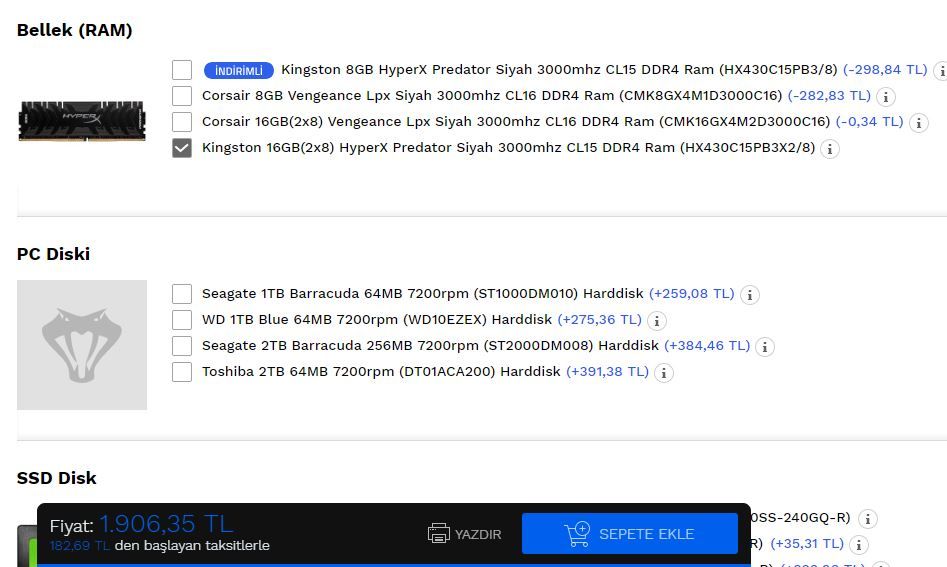Click price difference (-0,34 TL)
Image resolution: width=947 pixels, height=567 pixels.
point(870,121)
